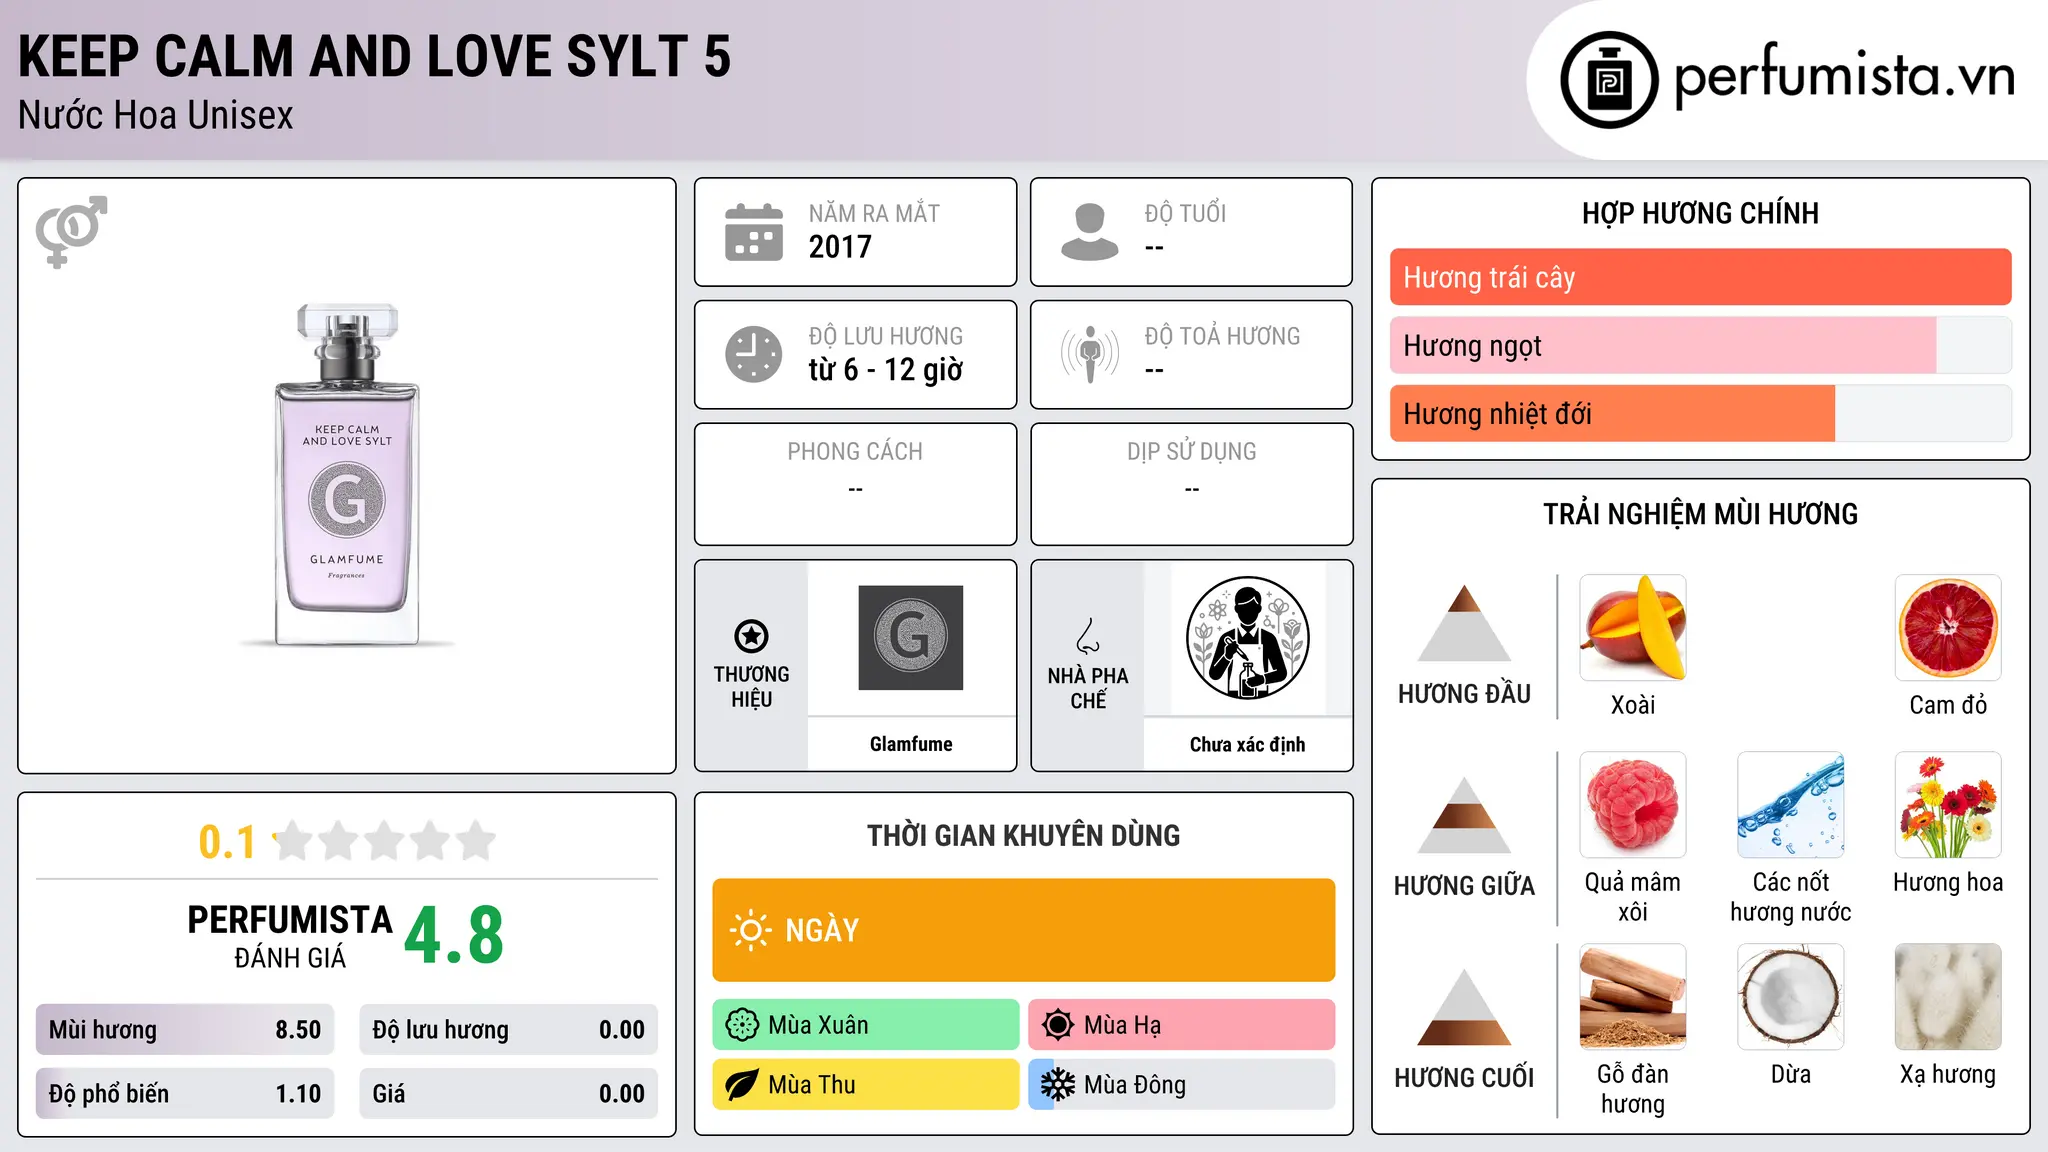Image resolution: width=2048 pixels, height=1152 pixels.
Task: Click the Cam đỏ blood orange image
Action: pos(1948,628)
